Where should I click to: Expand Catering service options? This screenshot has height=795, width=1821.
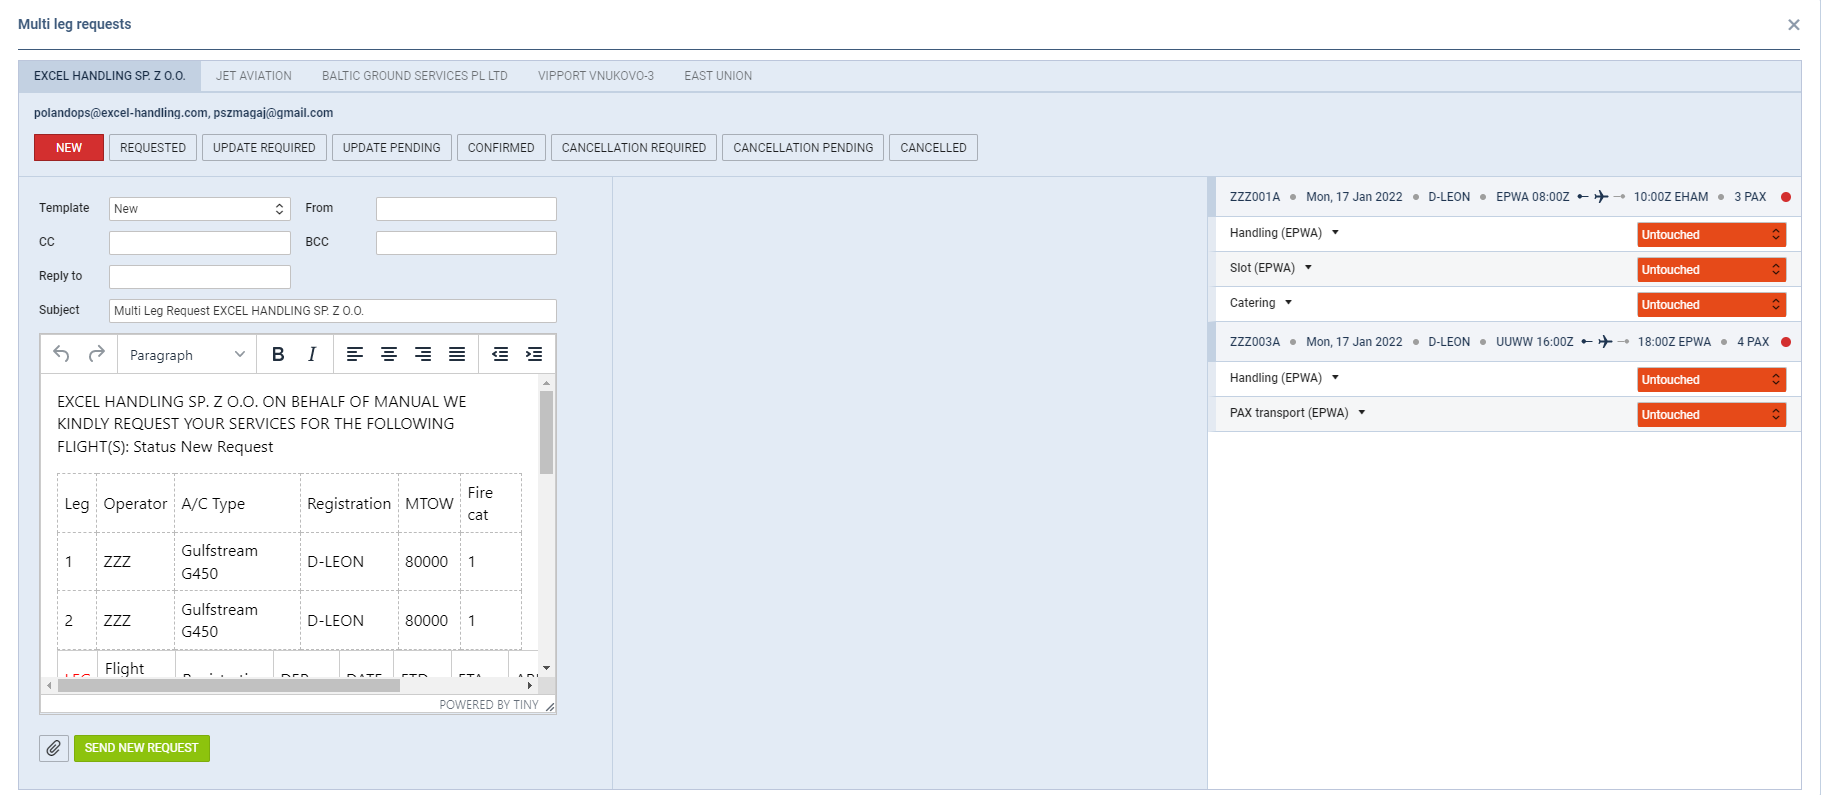tap(1288, 303)
